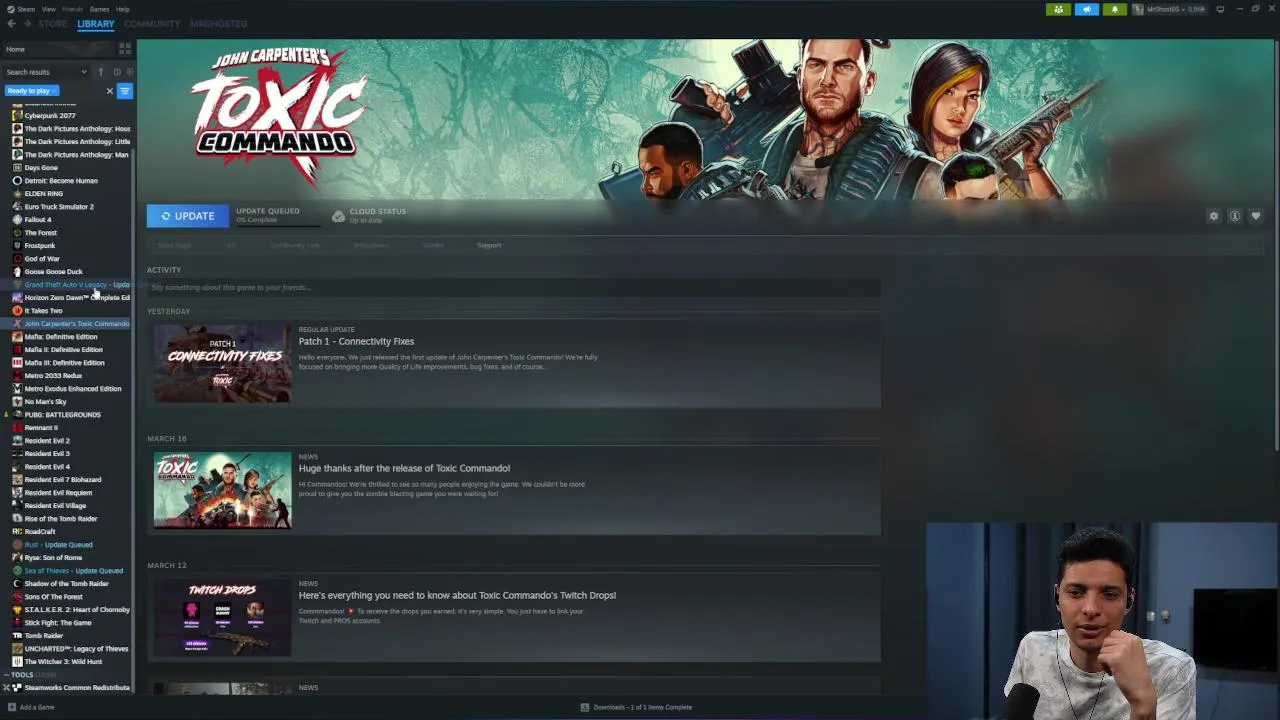Image resolution: width=1280 pixels, height=720 pixels.
Task: Expand the Search results dropdown
Action: click(46, 72)
